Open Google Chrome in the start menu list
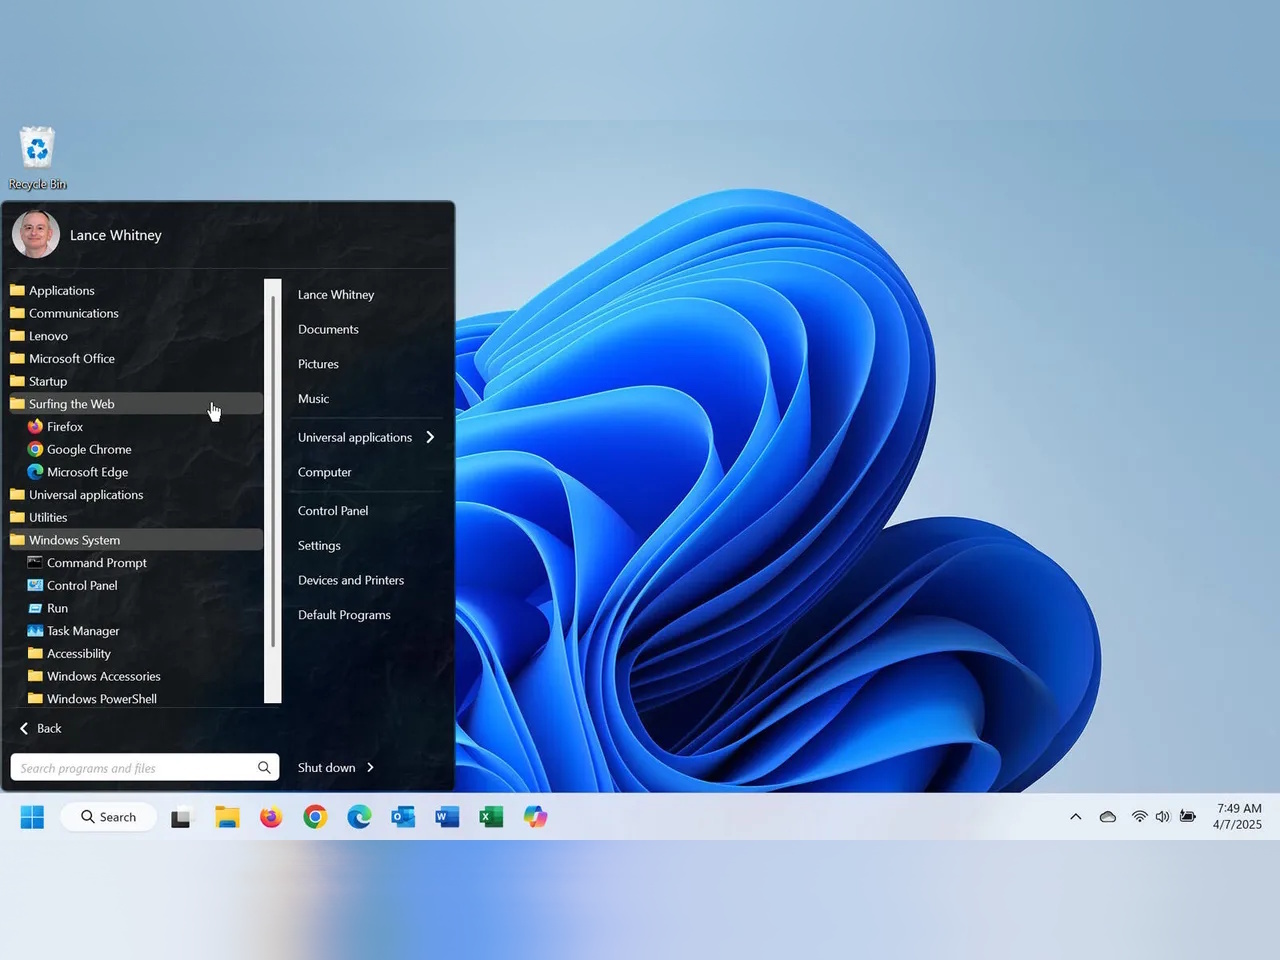This screenshot has width=1280, height=960. [x=88, y=450]
